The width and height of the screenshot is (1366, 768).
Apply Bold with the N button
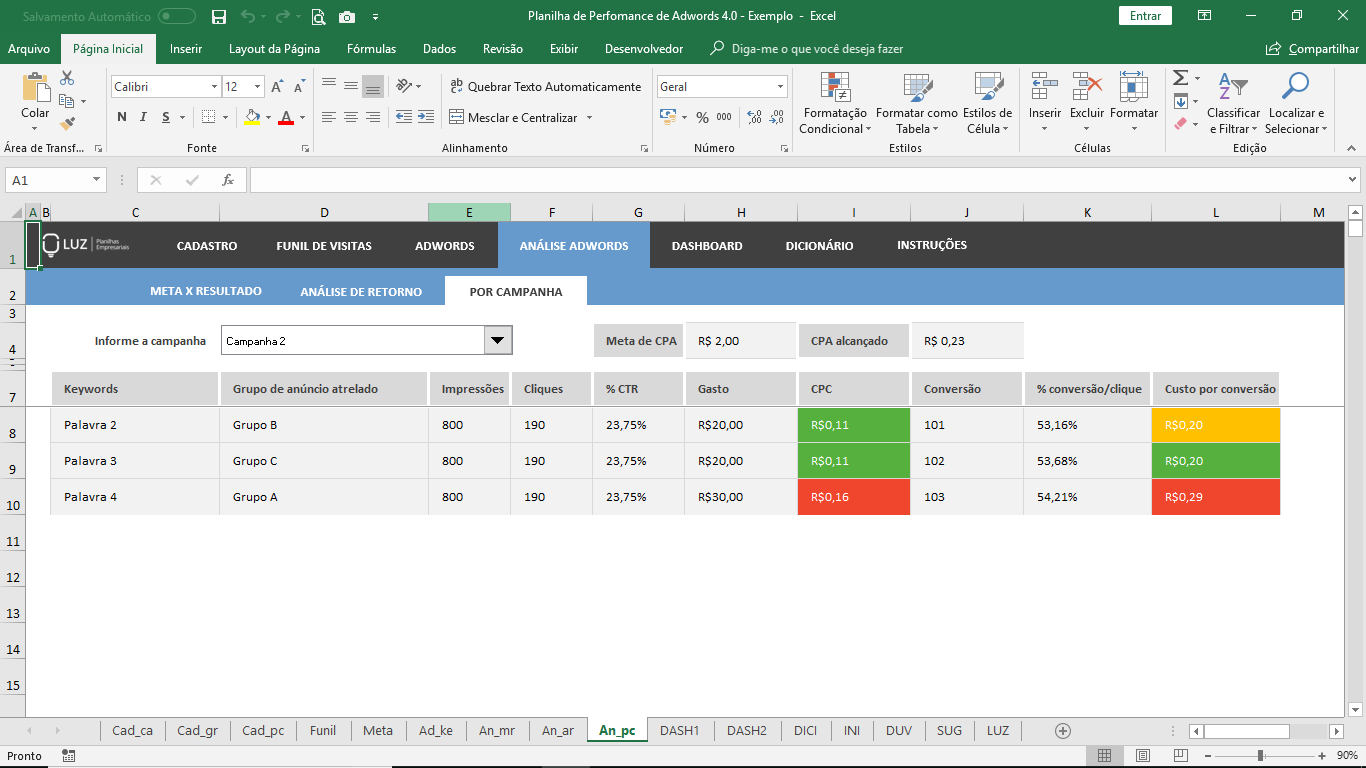point(122,117)
